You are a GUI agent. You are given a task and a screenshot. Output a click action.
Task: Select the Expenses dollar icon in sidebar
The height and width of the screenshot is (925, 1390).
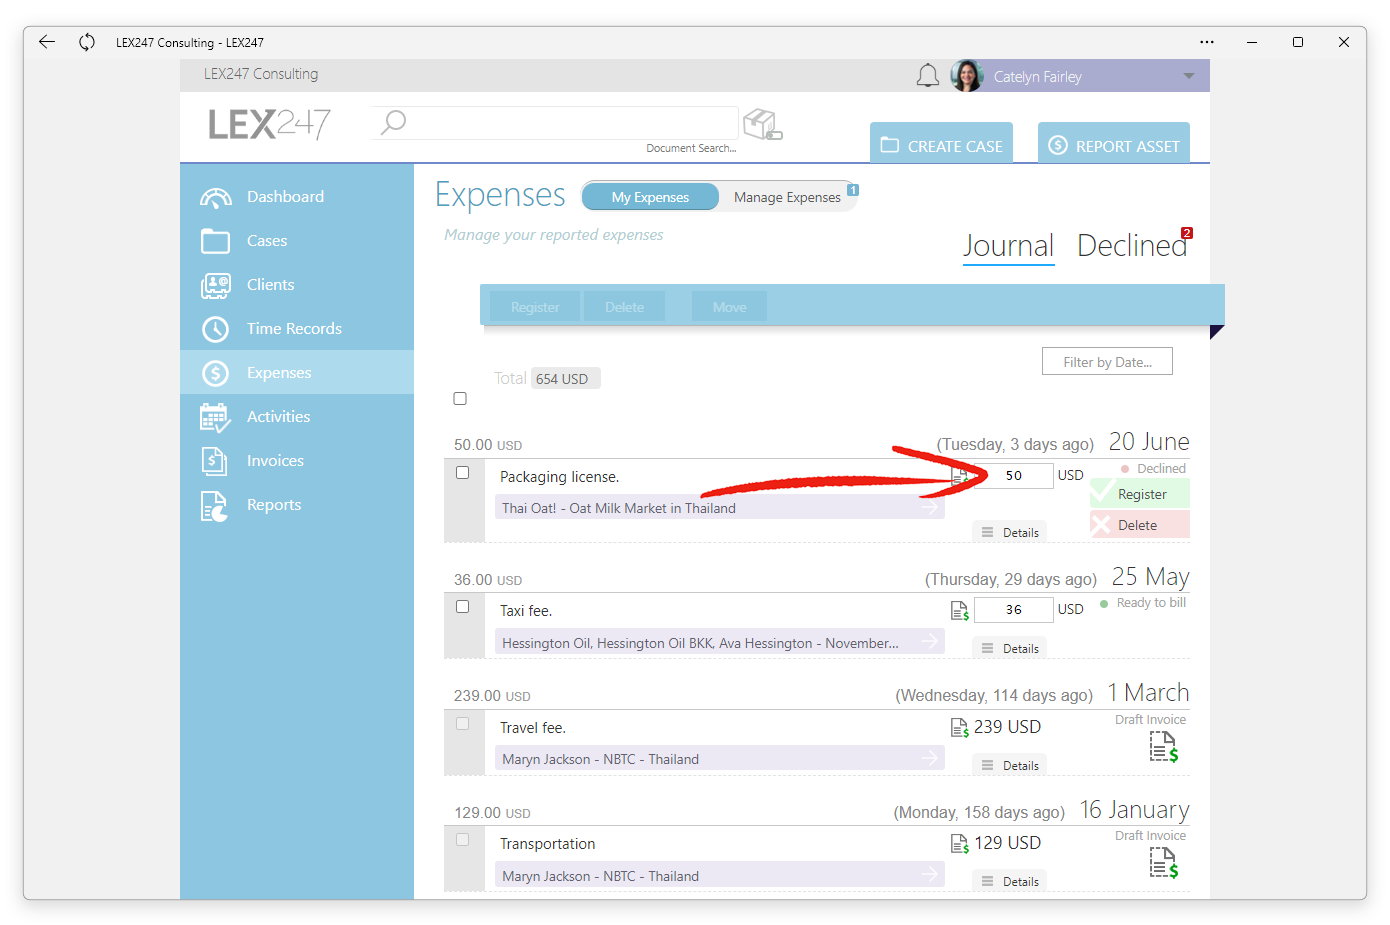tap(215, 373)
